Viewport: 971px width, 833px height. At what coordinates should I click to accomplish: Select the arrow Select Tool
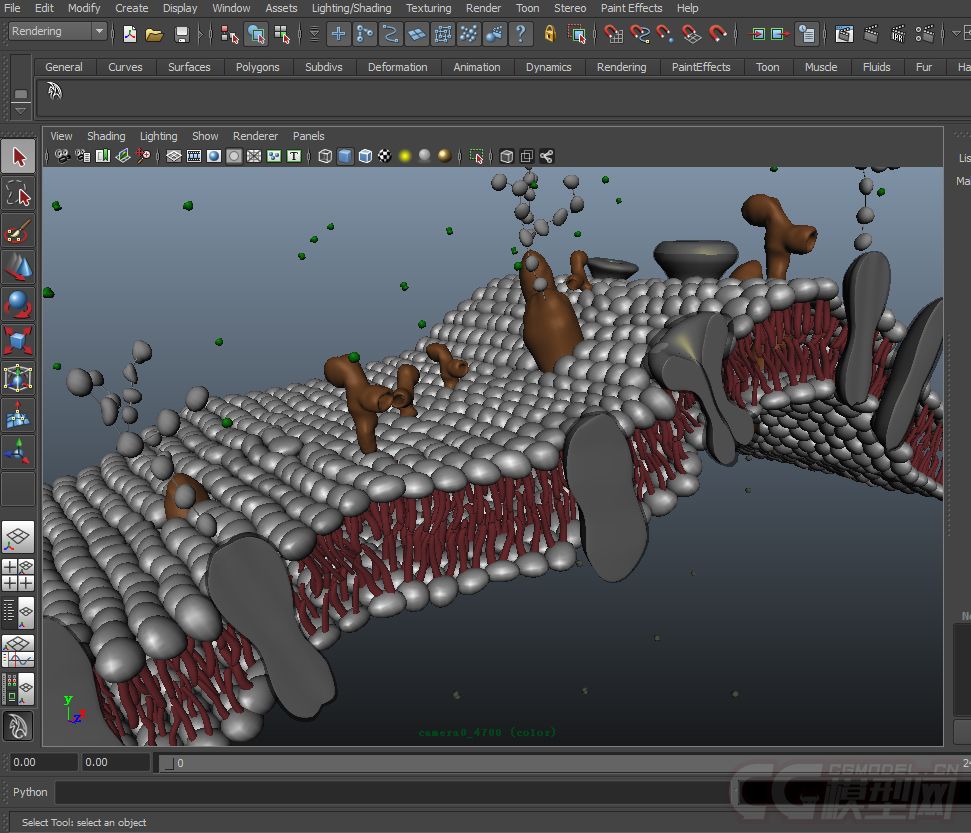pos(19,157)
